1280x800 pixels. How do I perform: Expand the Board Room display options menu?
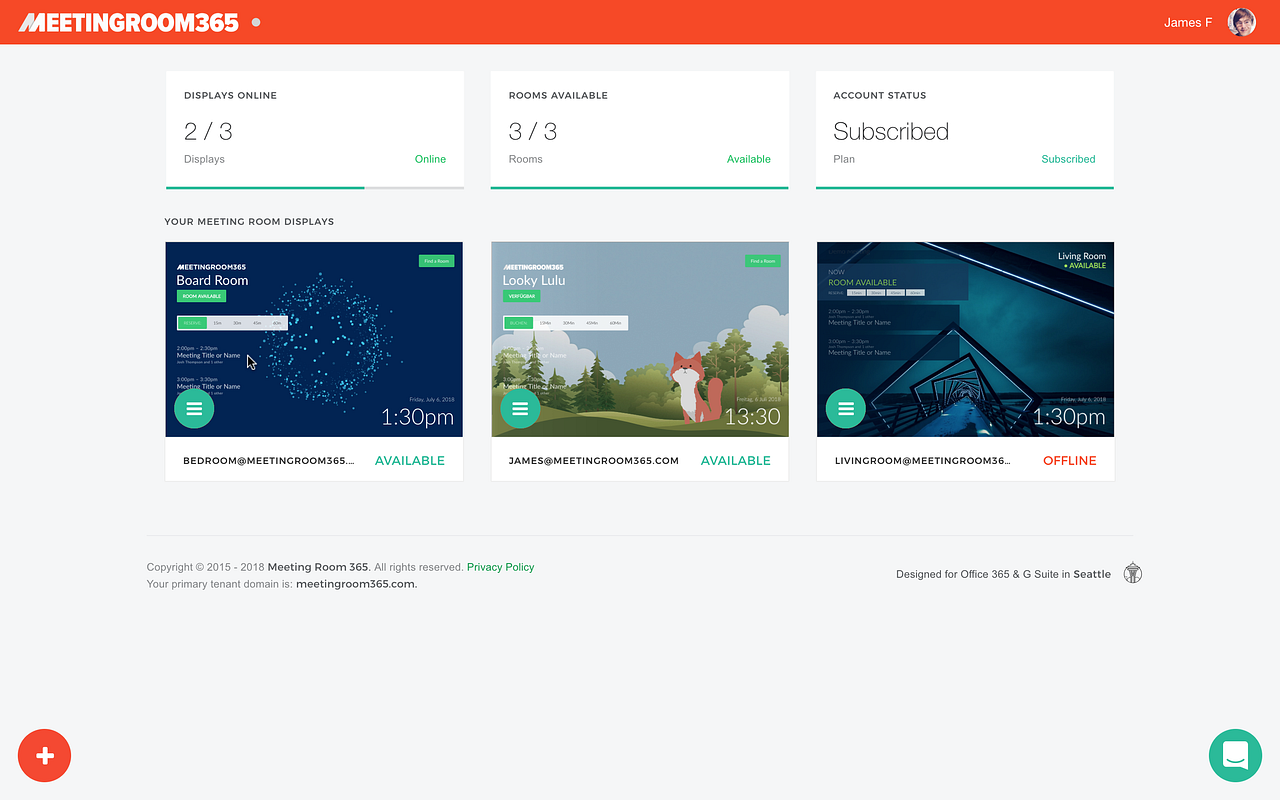[x=194, y=408]
